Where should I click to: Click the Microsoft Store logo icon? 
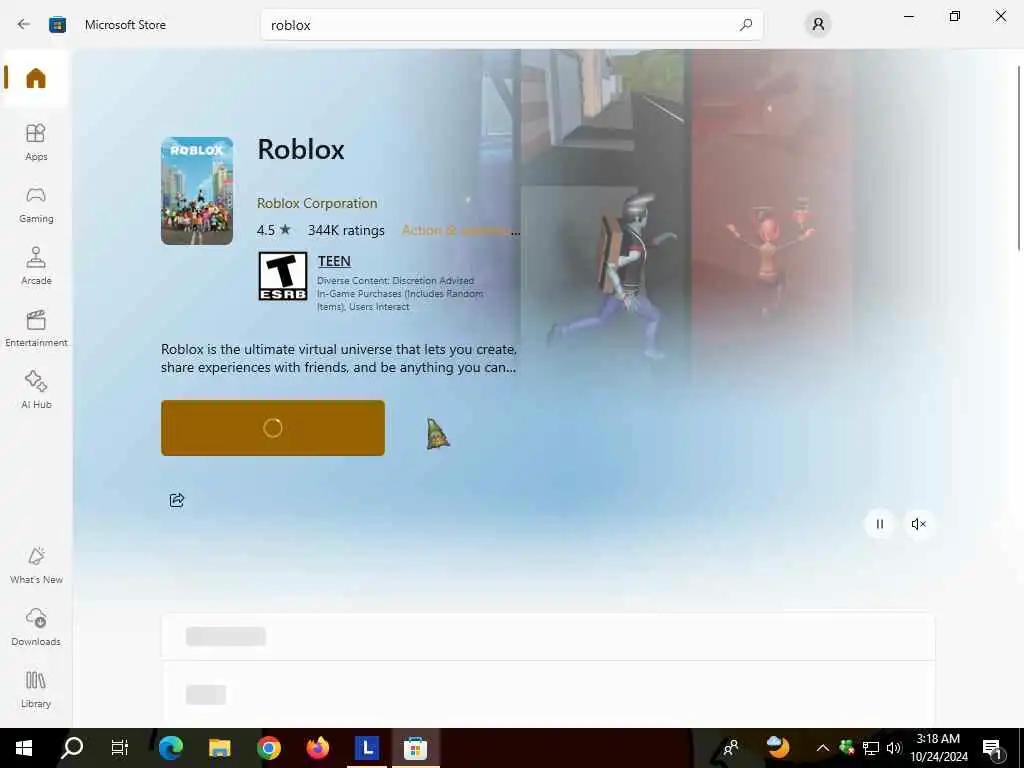[57, 25]
